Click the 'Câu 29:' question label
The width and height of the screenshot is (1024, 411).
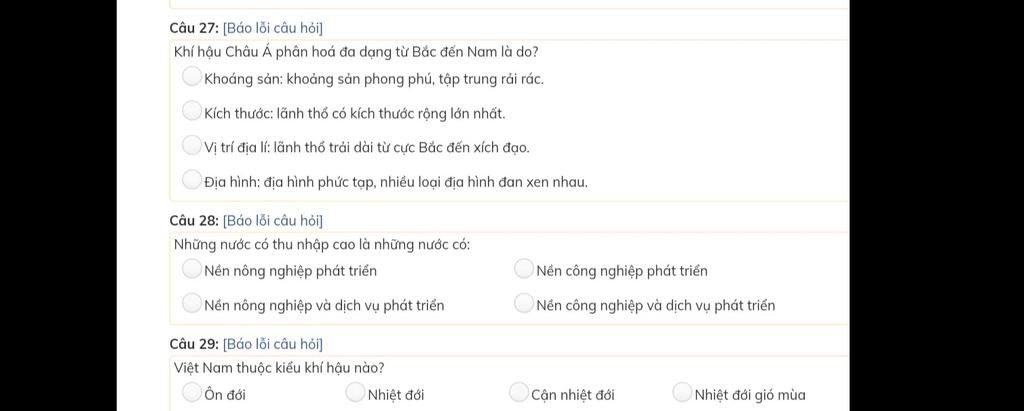point(194,344)
